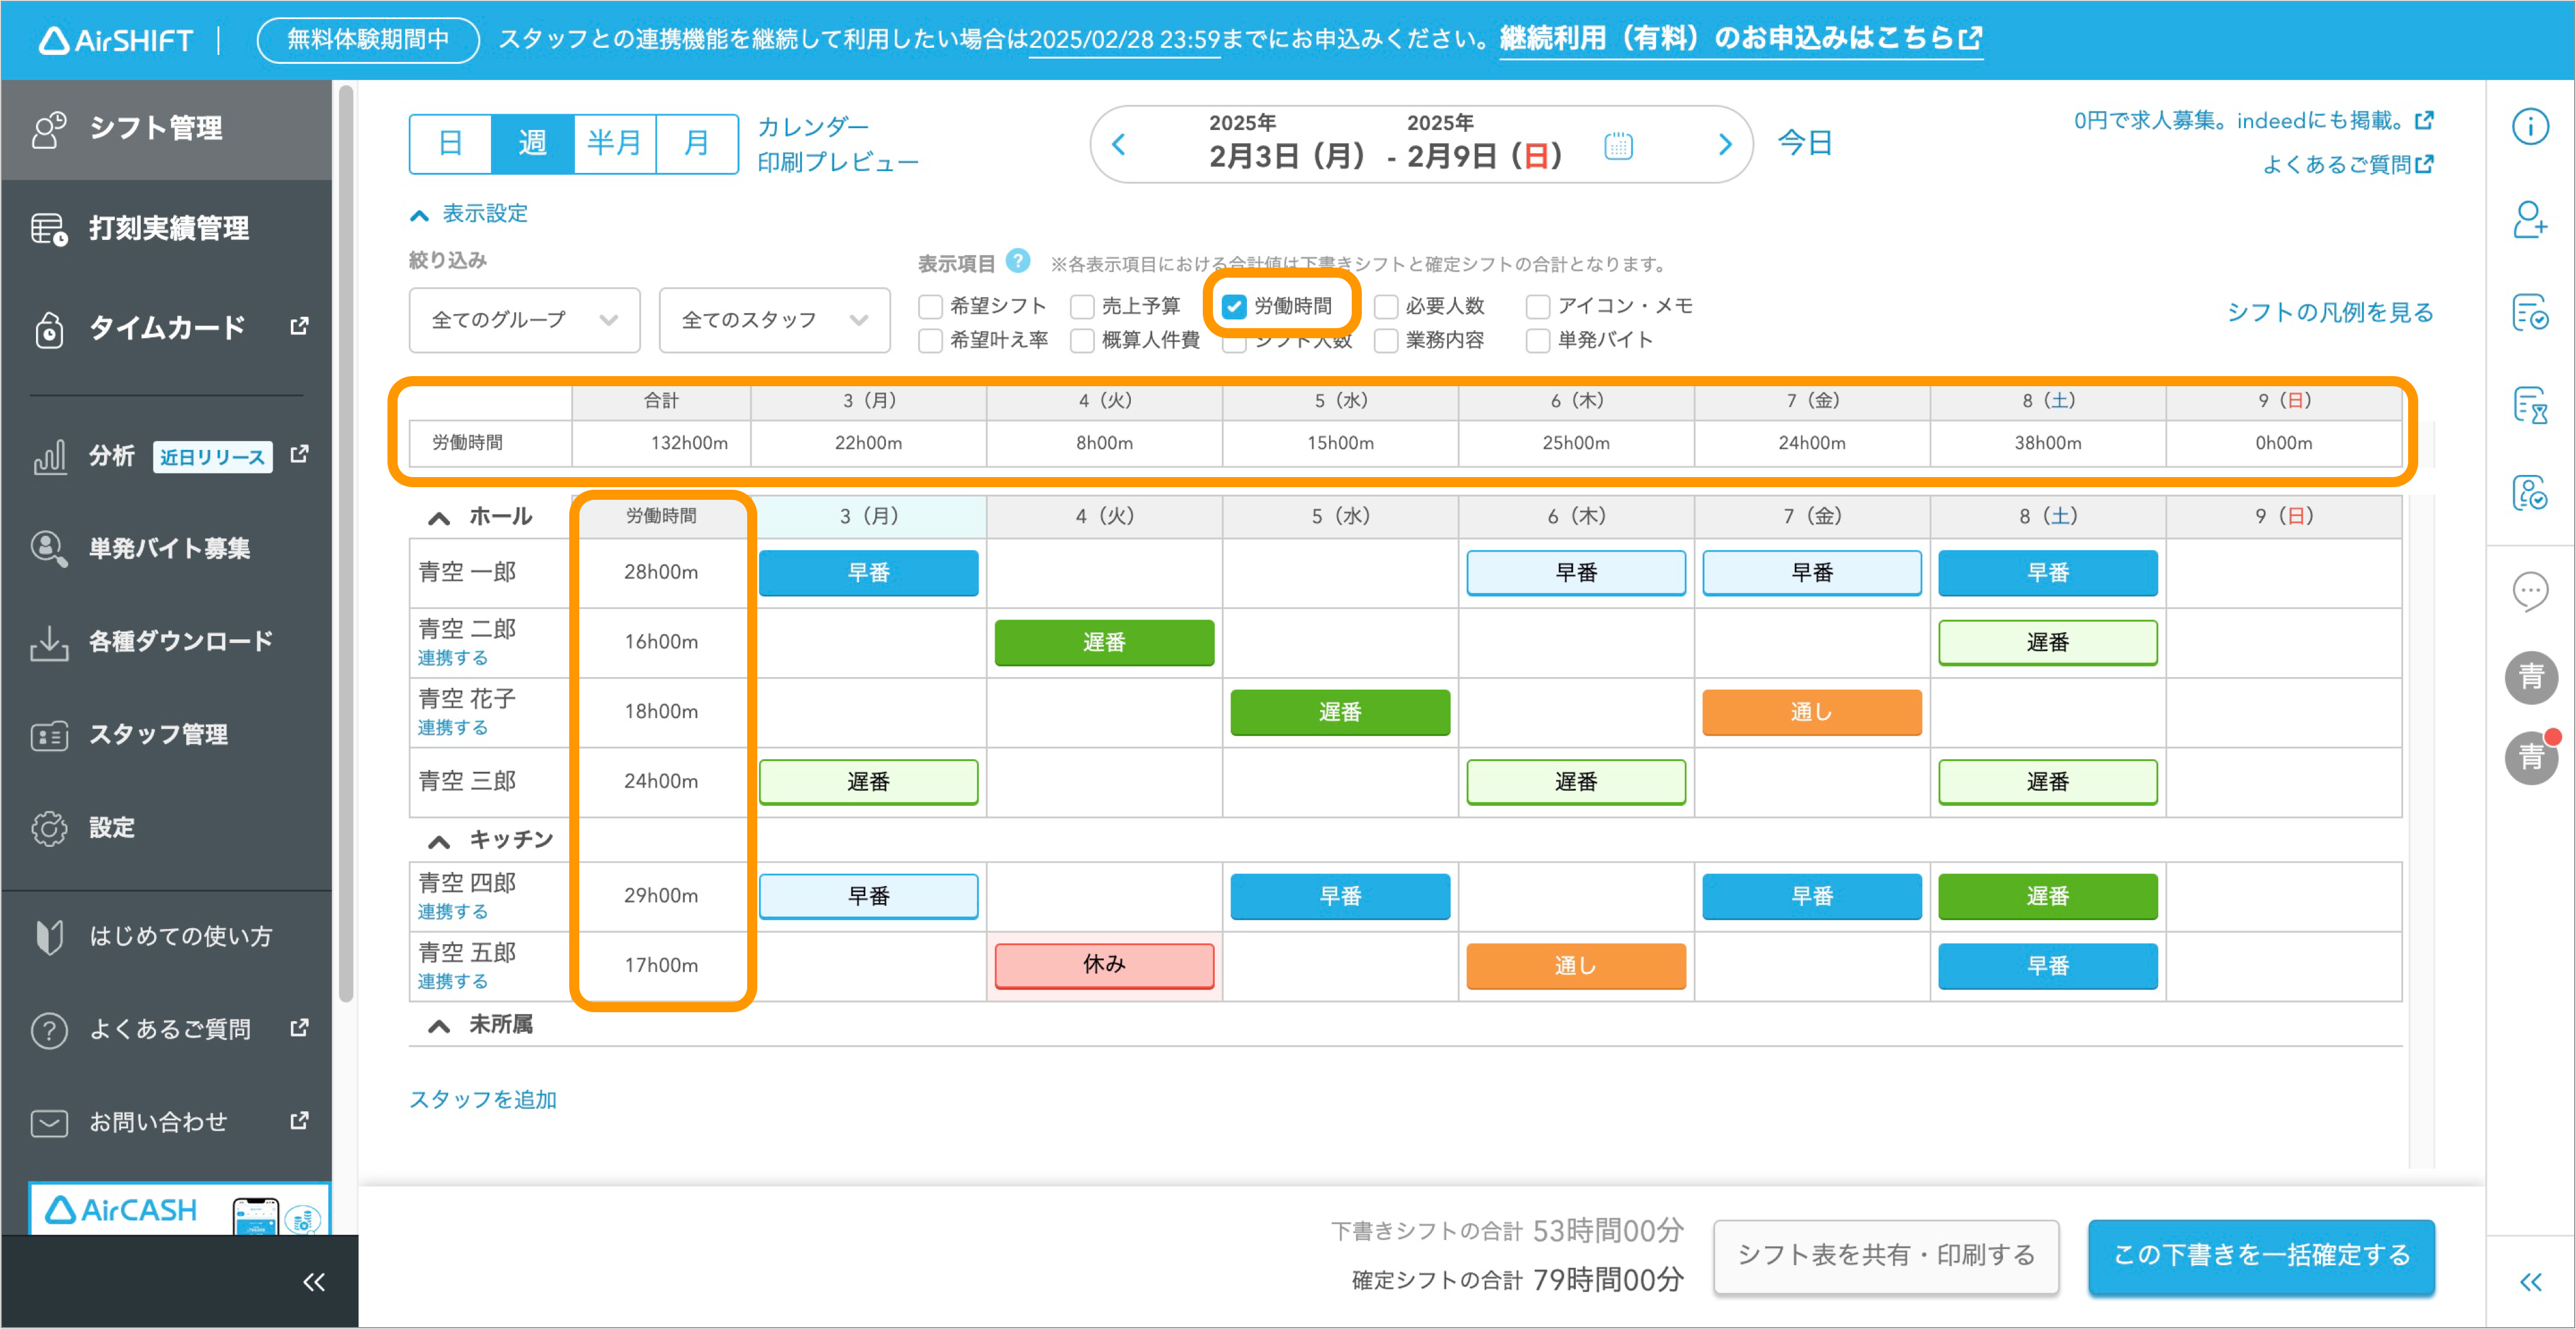Uncheck 労働時間 checkbox

pyautogui.click(x=1234, y=306)
